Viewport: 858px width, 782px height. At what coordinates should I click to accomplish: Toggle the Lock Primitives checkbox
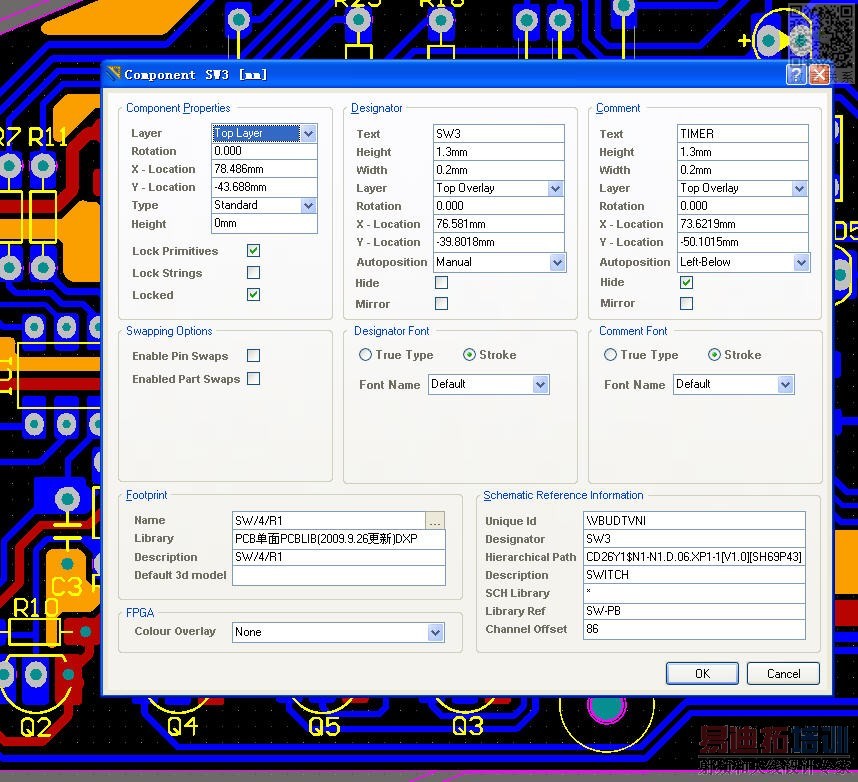point(253,251)
